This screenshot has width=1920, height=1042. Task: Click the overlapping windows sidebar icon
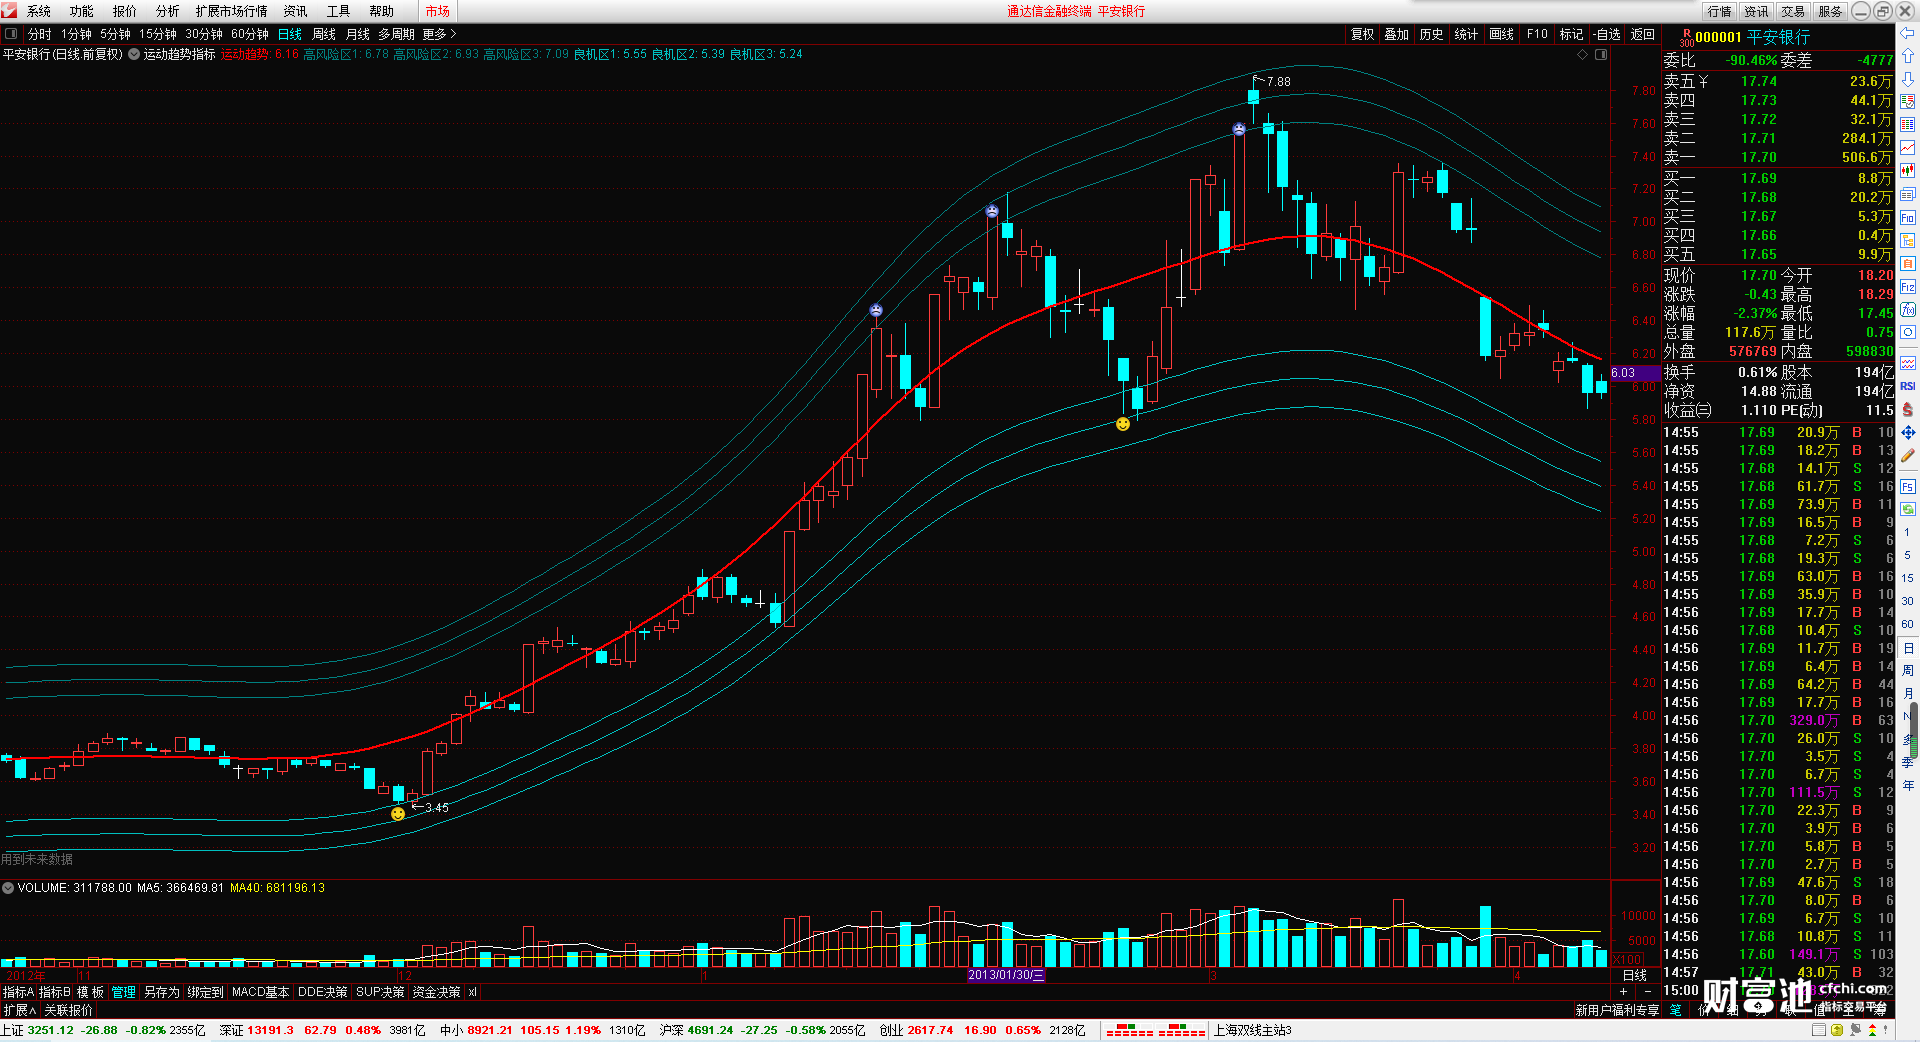coord(1908,194)
